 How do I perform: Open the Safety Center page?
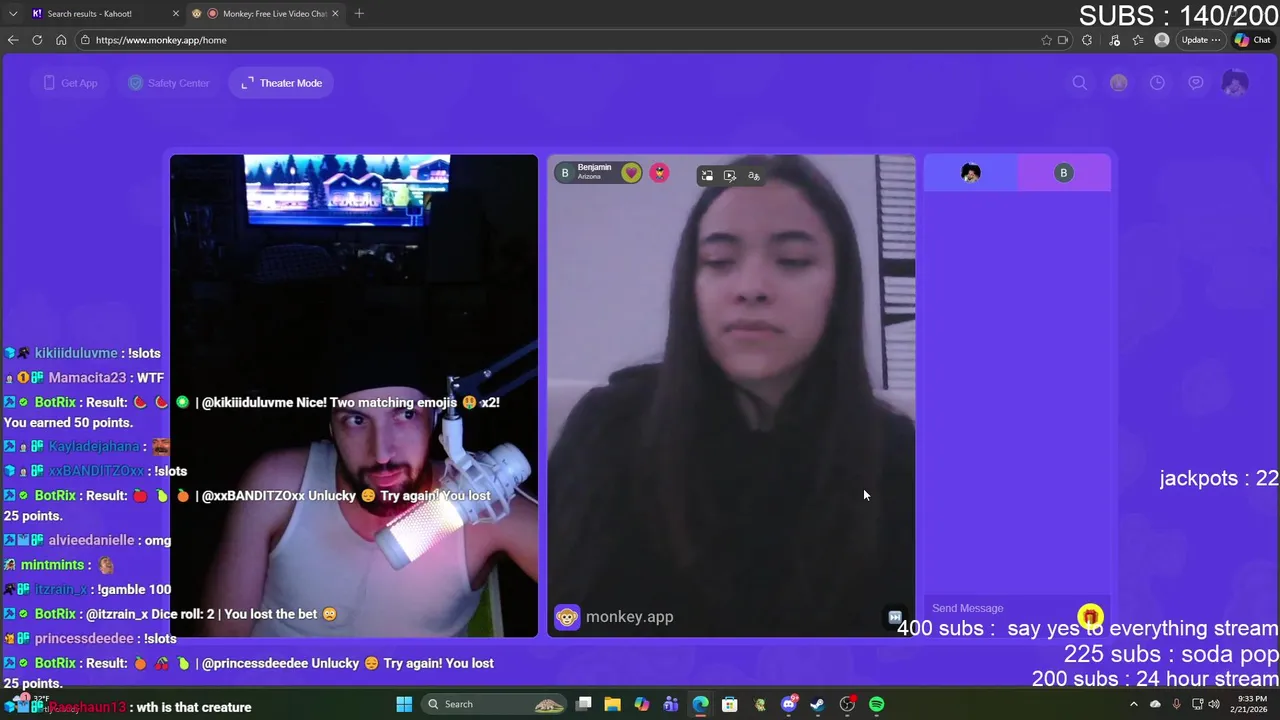[x=169, y=83]
